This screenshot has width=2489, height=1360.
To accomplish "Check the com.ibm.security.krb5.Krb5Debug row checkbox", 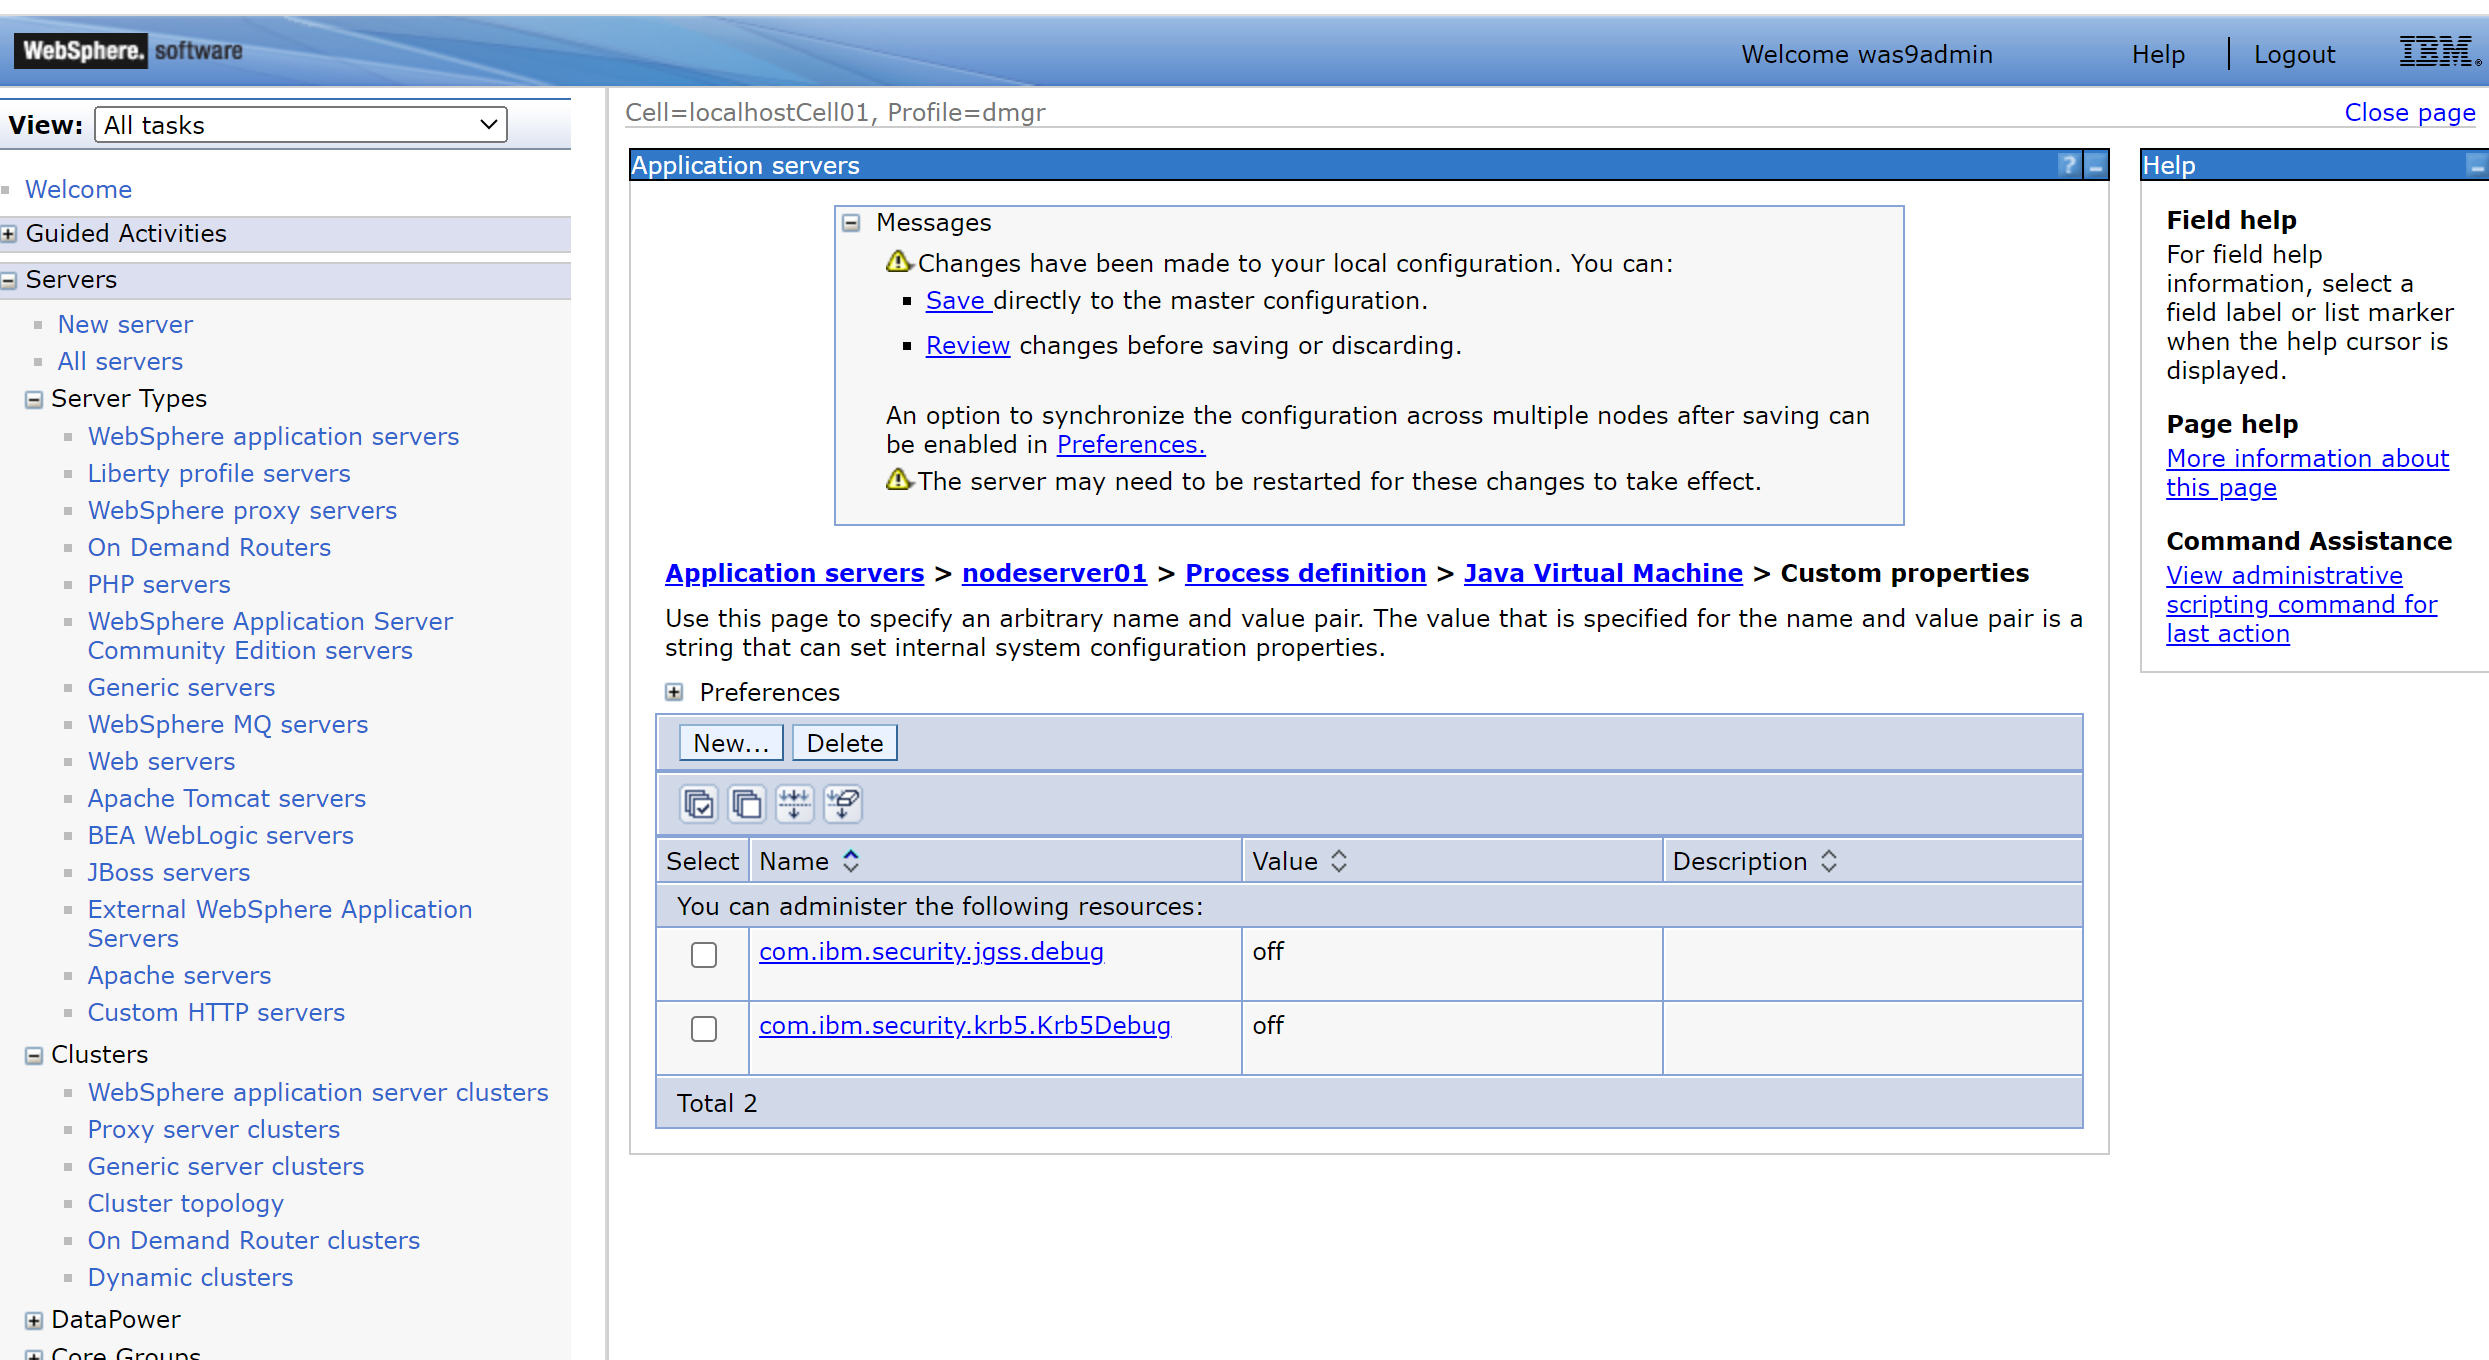I will coord(704,1029).
